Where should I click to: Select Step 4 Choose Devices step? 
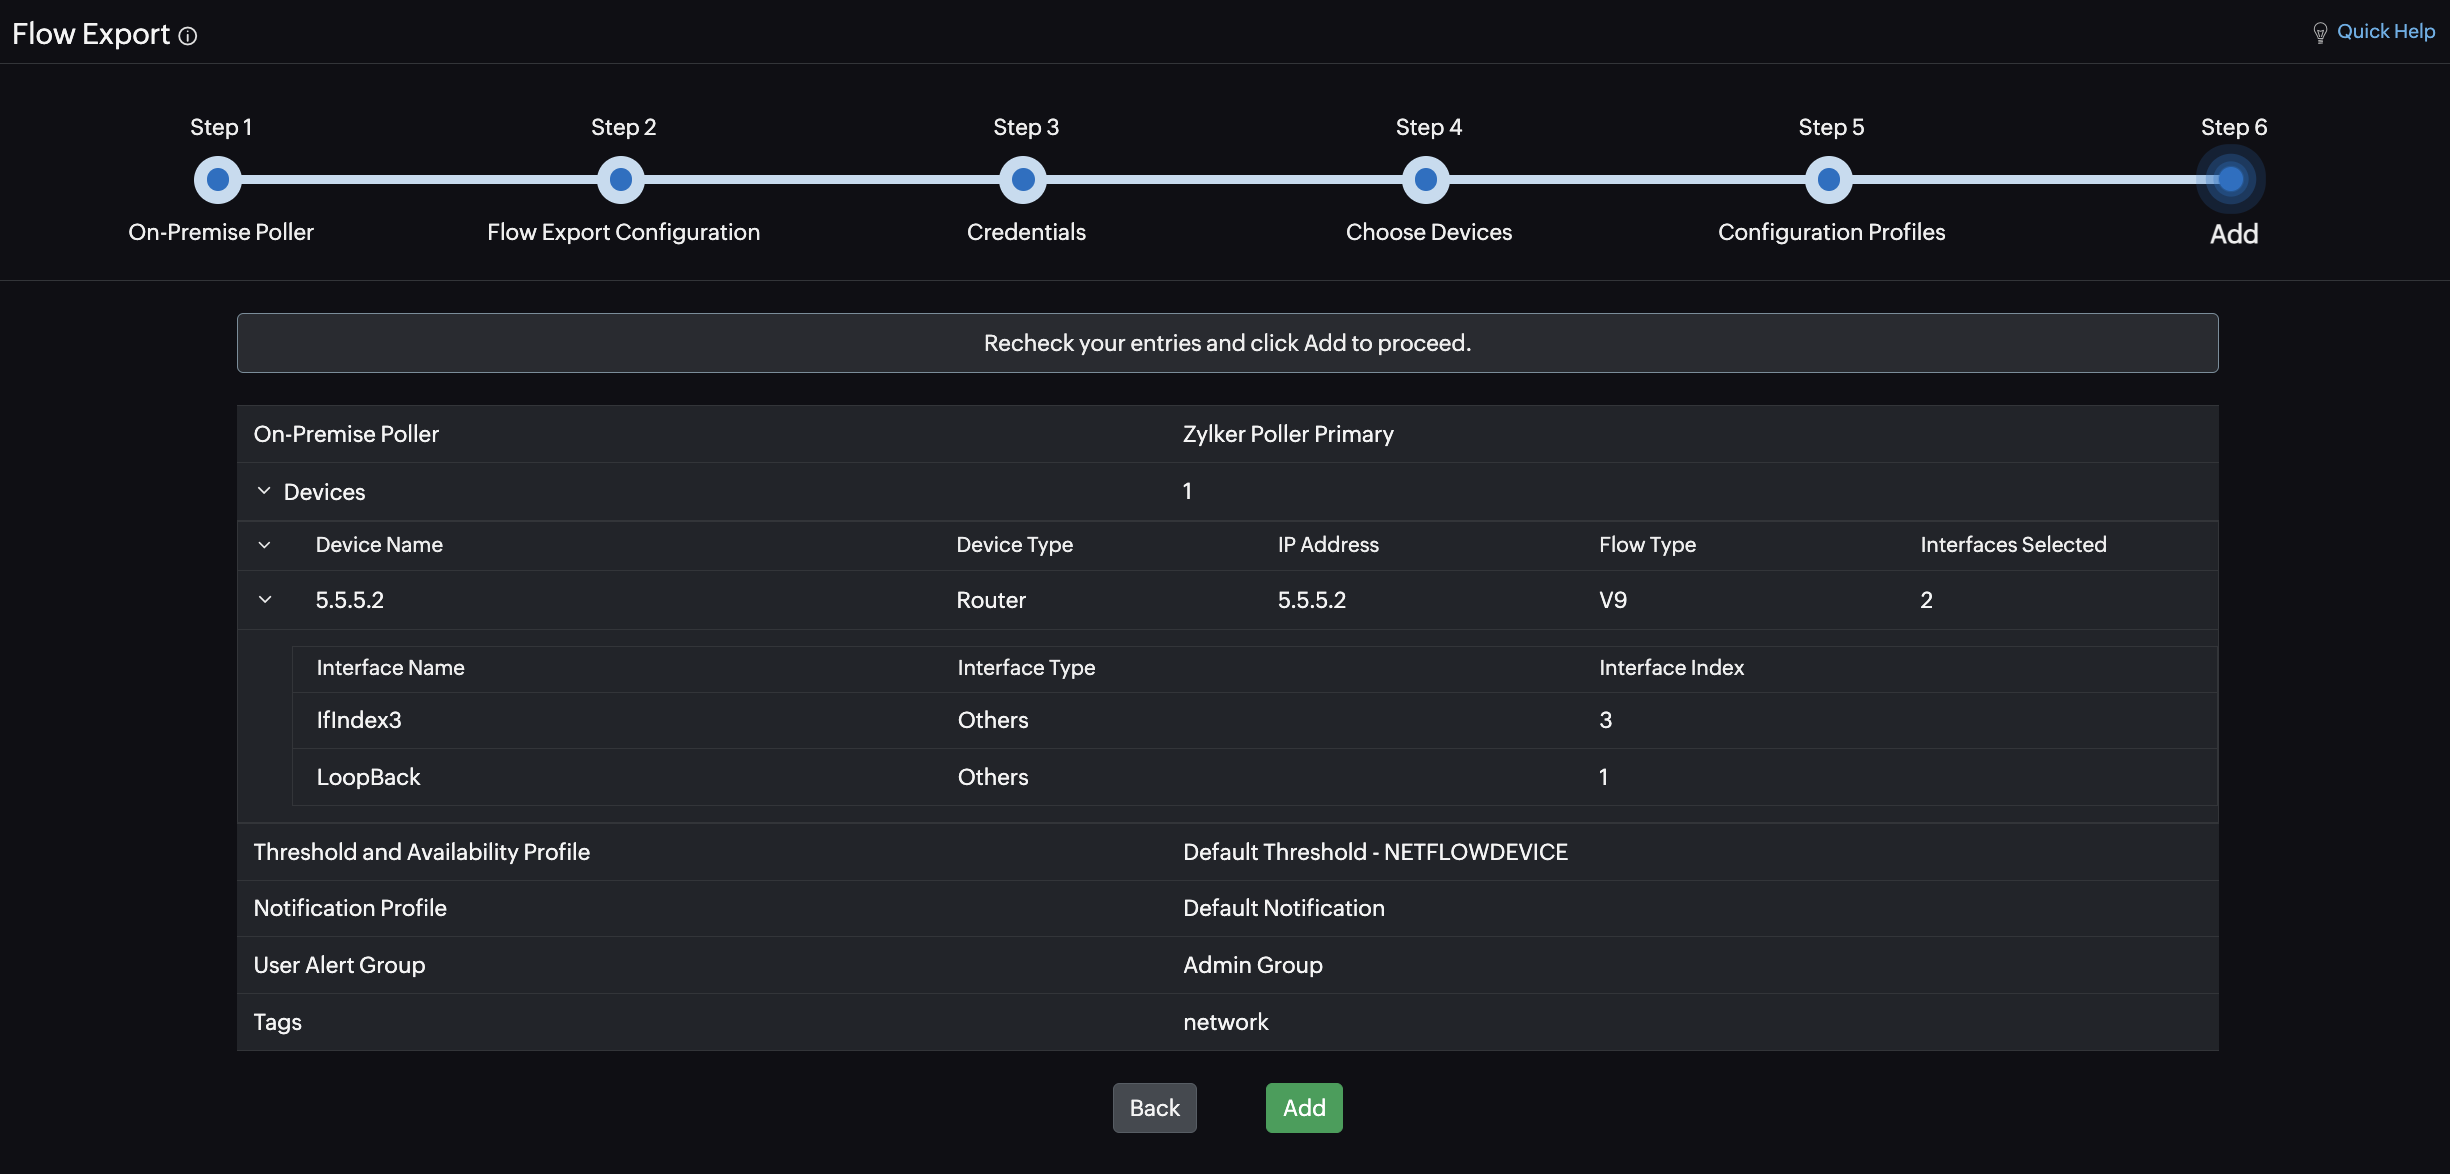coord(1427,177)
